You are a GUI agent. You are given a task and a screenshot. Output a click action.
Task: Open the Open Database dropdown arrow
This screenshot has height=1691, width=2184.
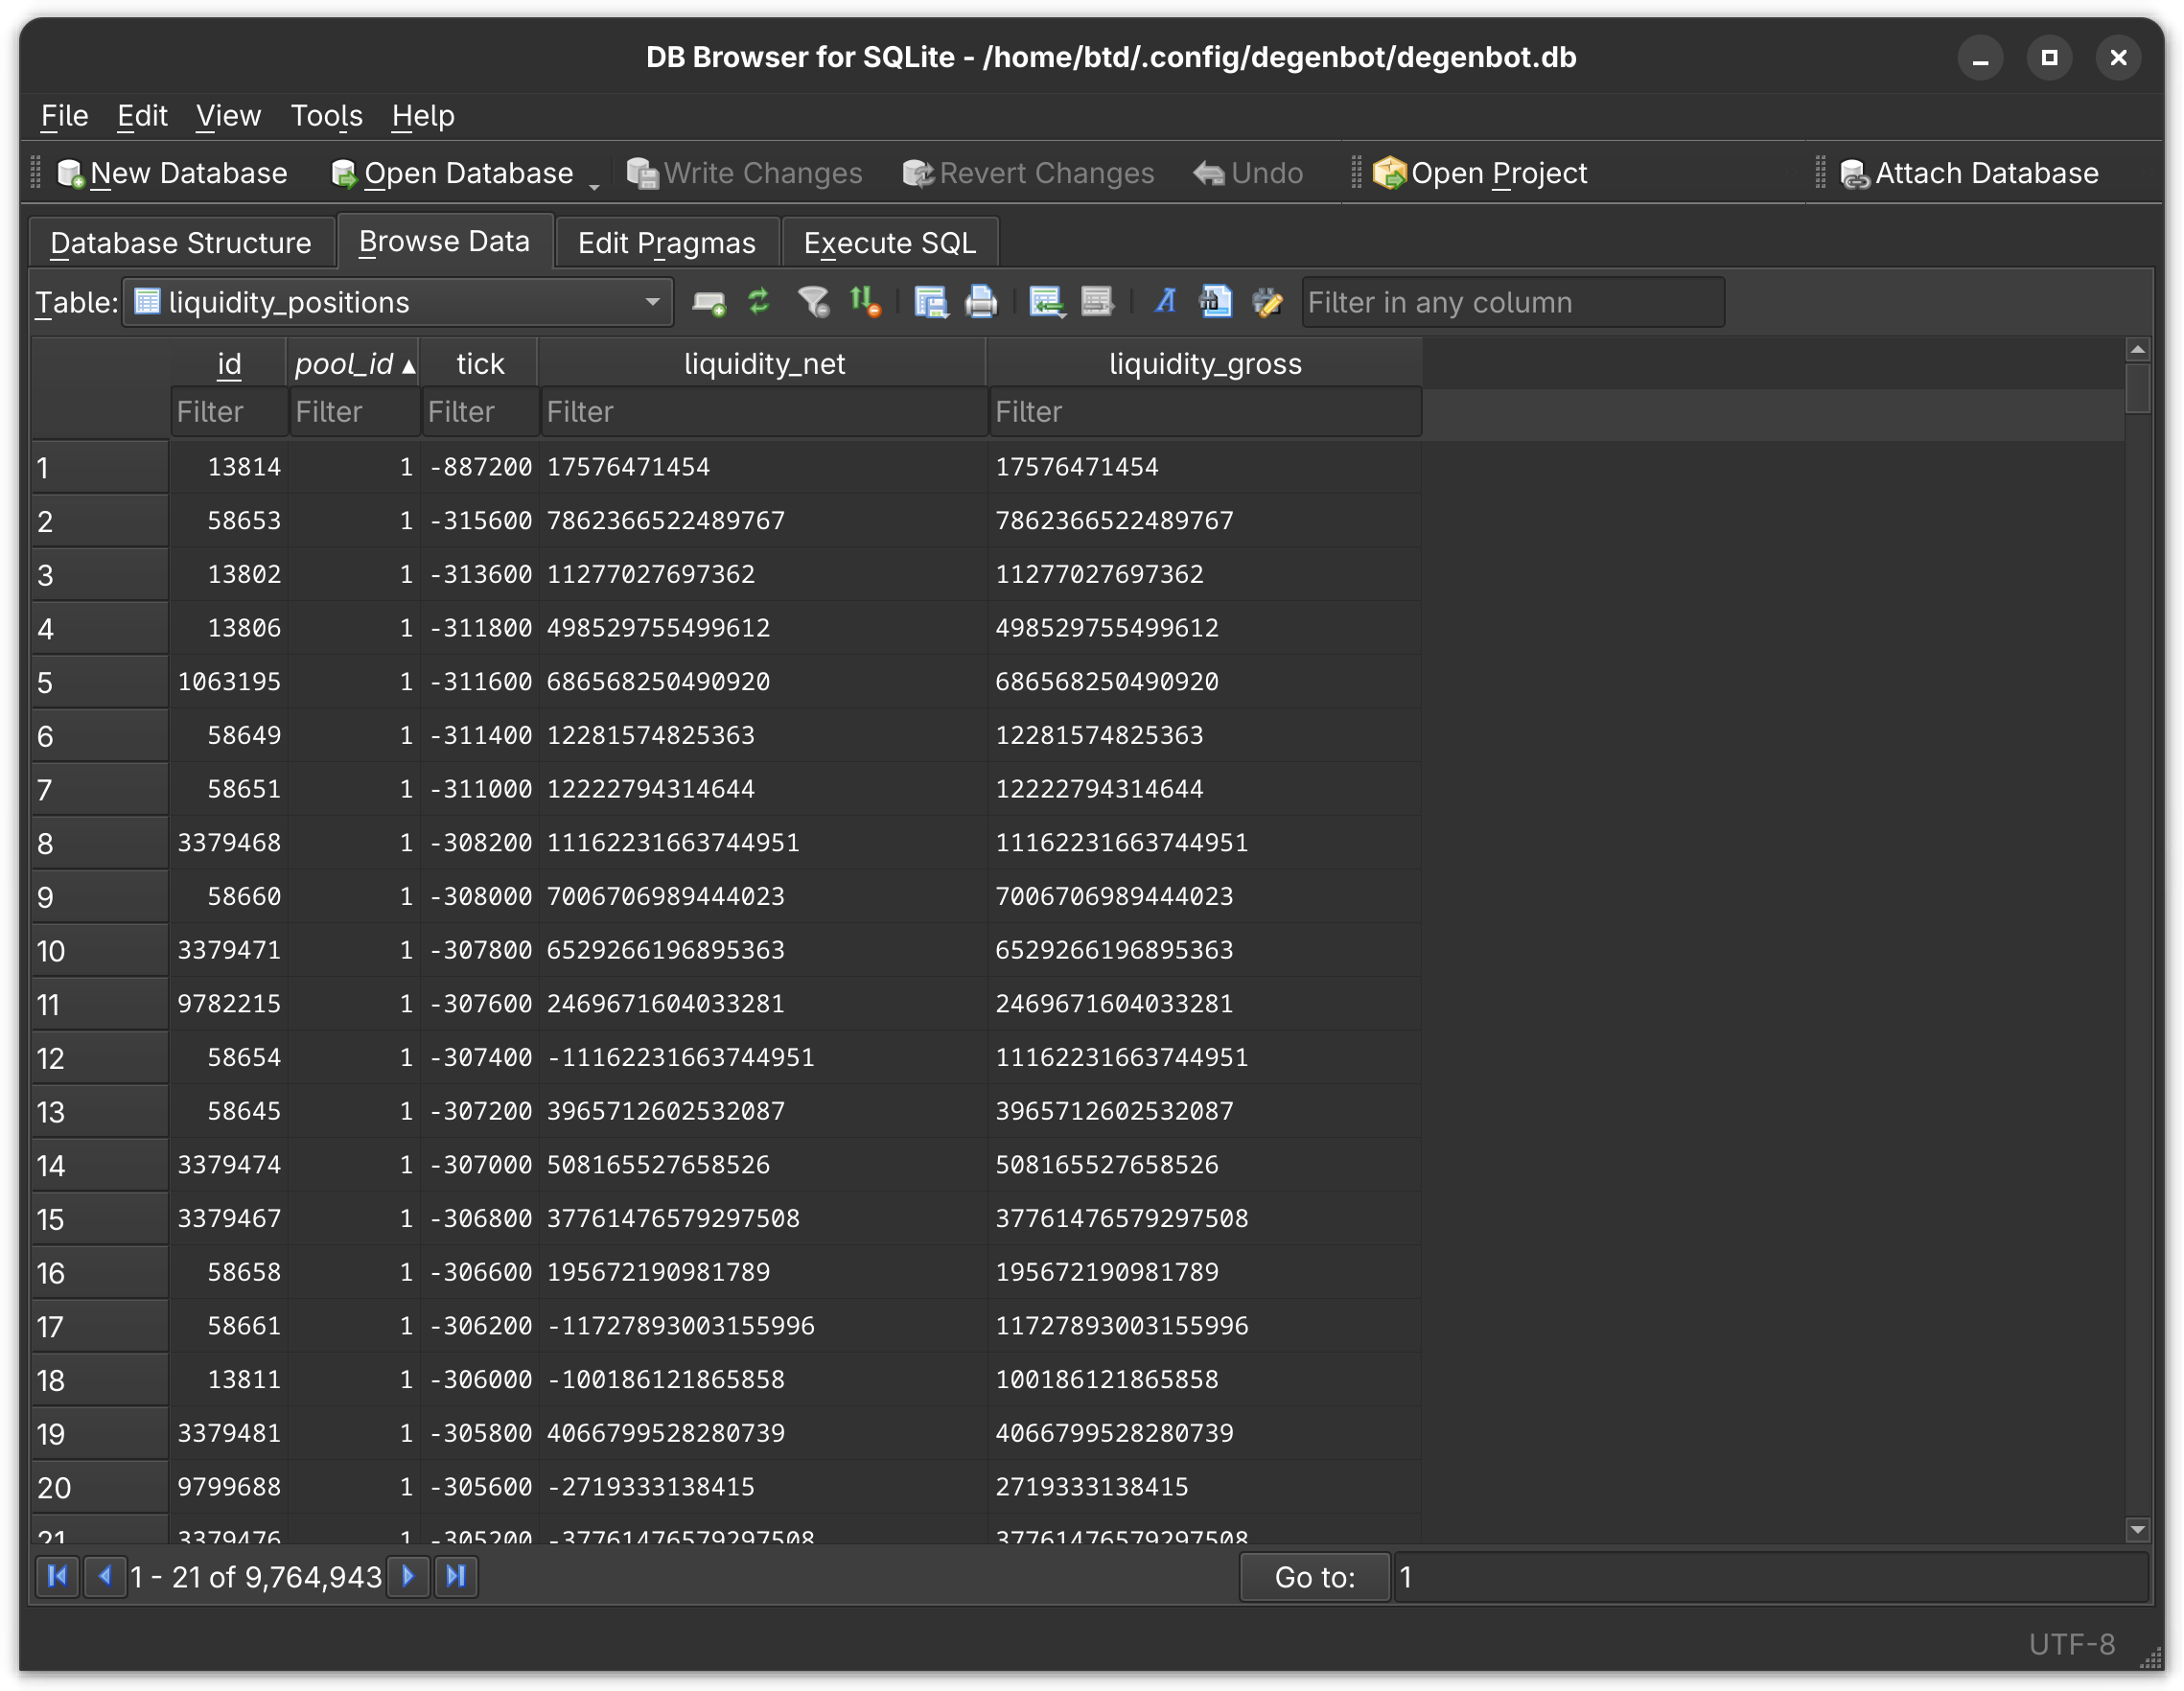coord(594,185)
